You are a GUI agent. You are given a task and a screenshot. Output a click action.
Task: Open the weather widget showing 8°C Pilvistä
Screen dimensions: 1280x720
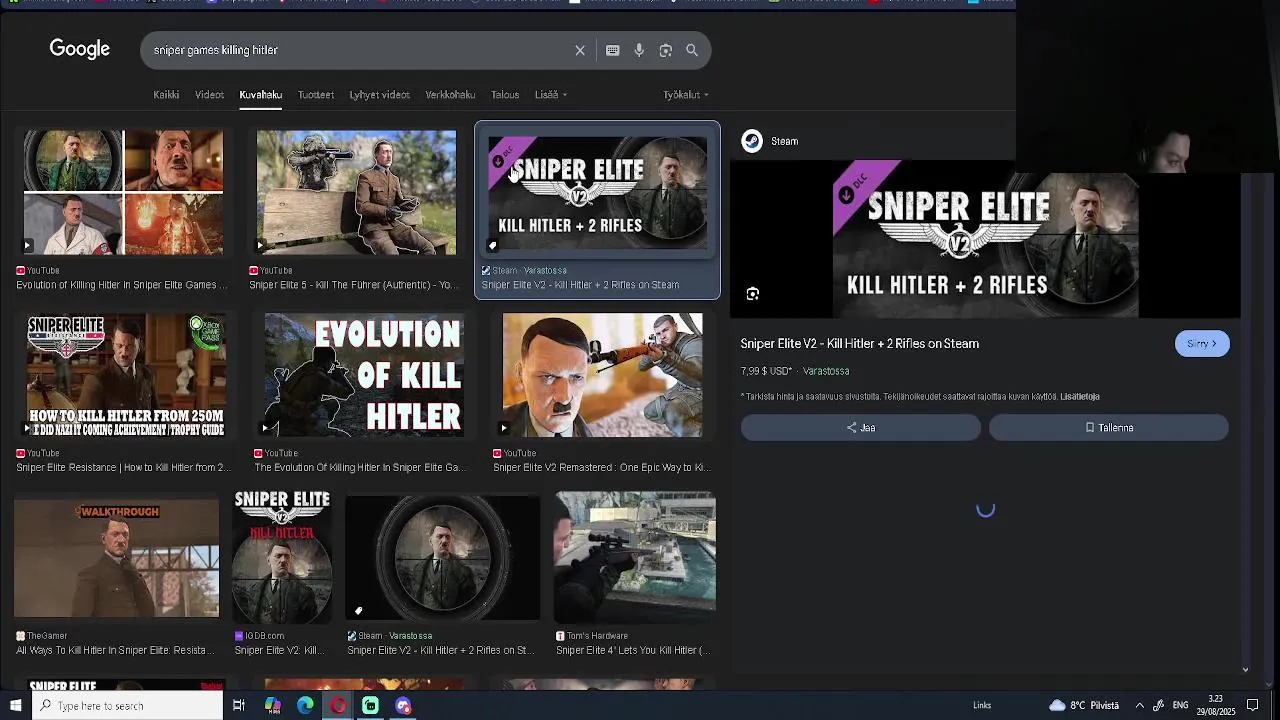[1084, 706]
